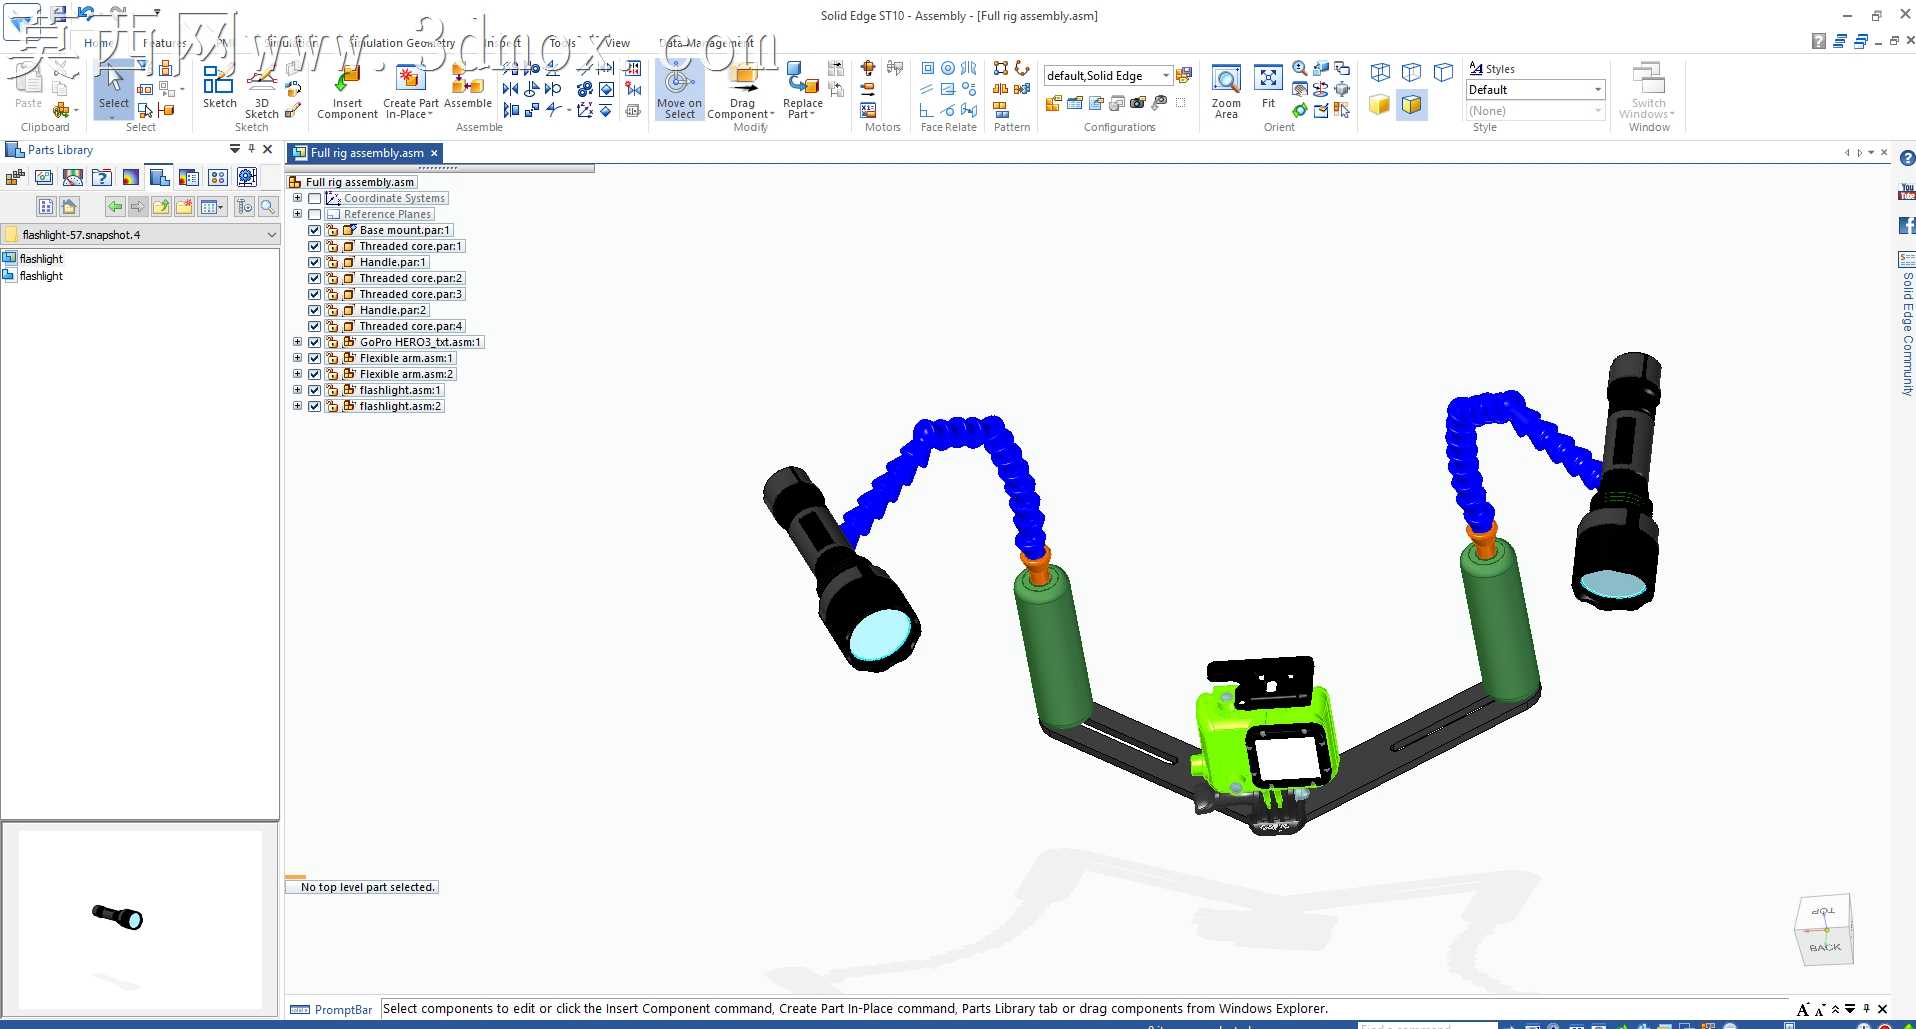This screenshot has width=1916, height=1029.
Task: Expand the Coordinate Systems node
Action: click(x=297, y=198)
